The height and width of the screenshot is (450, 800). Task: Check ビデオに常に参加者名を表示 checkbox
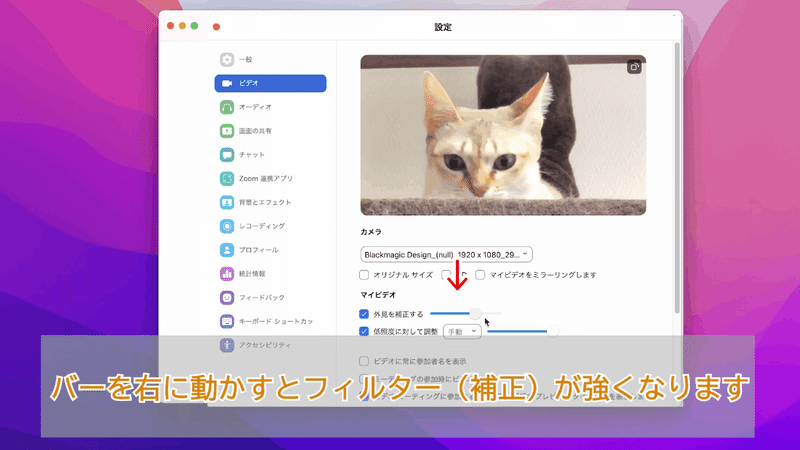point(364,361)
